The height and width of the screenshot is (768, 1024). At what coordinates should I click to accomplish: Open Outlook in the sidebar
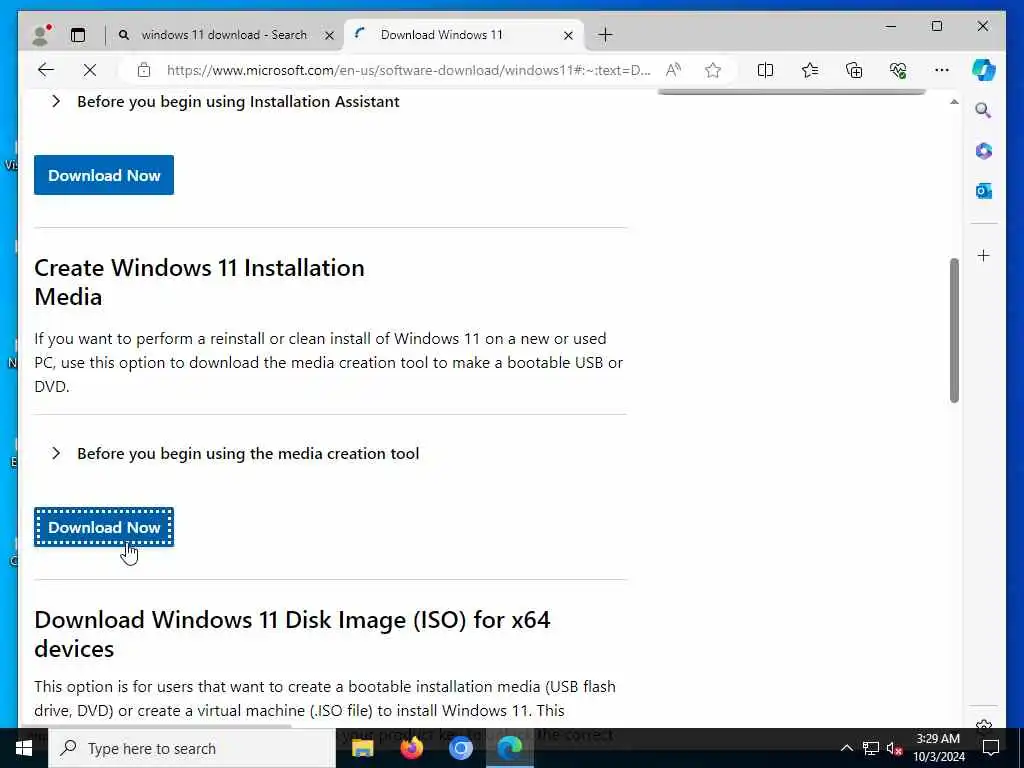point(984,191)
